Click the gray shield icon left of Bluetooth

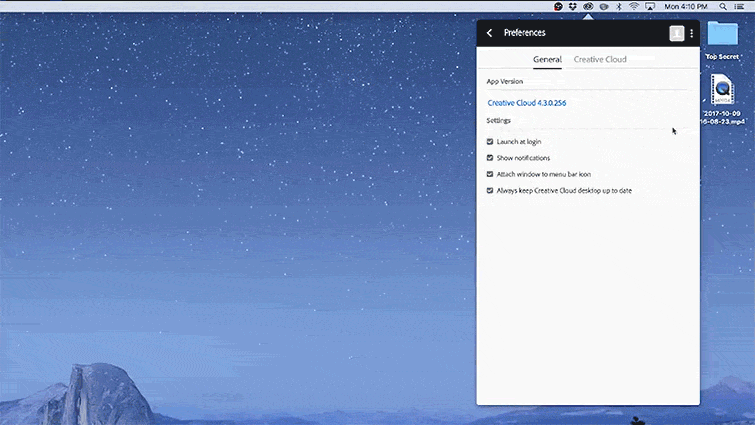pos(604,6)
